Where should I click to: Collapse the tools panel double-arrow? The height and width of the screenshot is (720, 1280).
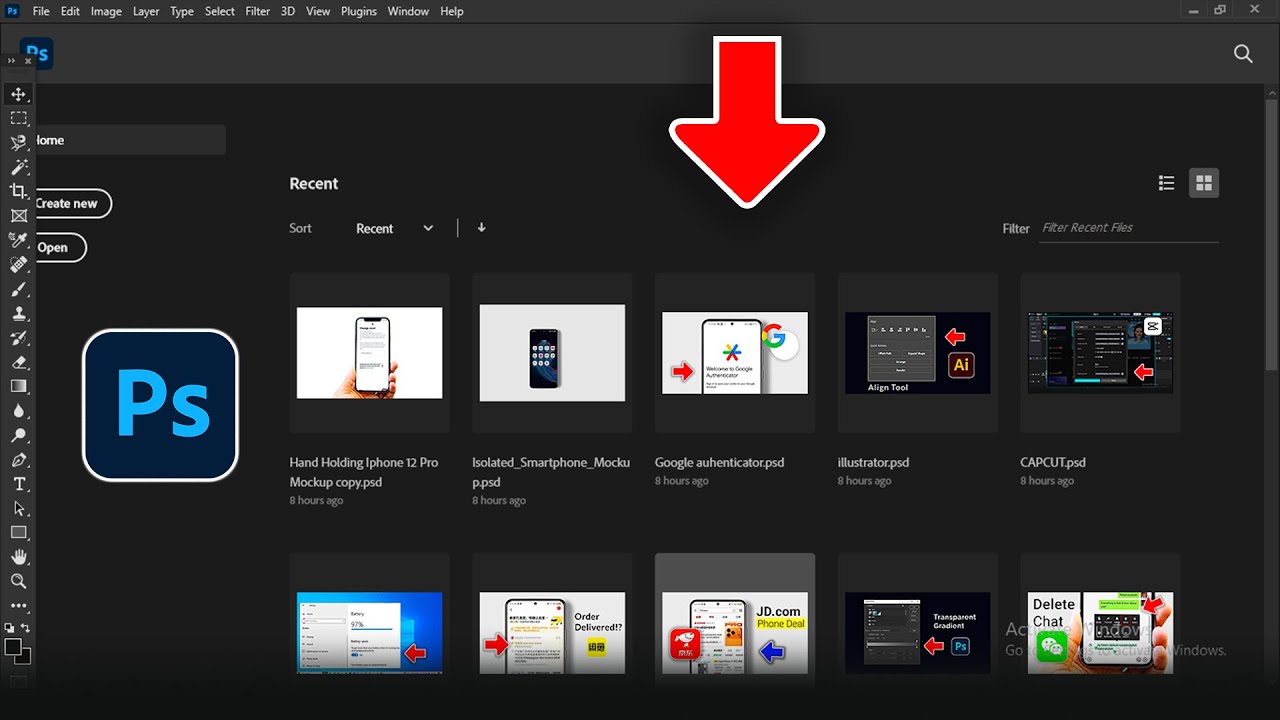click(12, 61)
